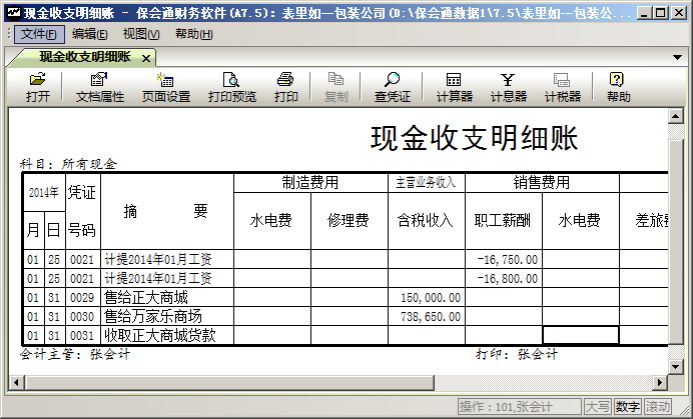The height and width of the screenshot is (419, 693).
Task: Toggle the 大写 caps lock indicator
Action: [x=597, y=407]
